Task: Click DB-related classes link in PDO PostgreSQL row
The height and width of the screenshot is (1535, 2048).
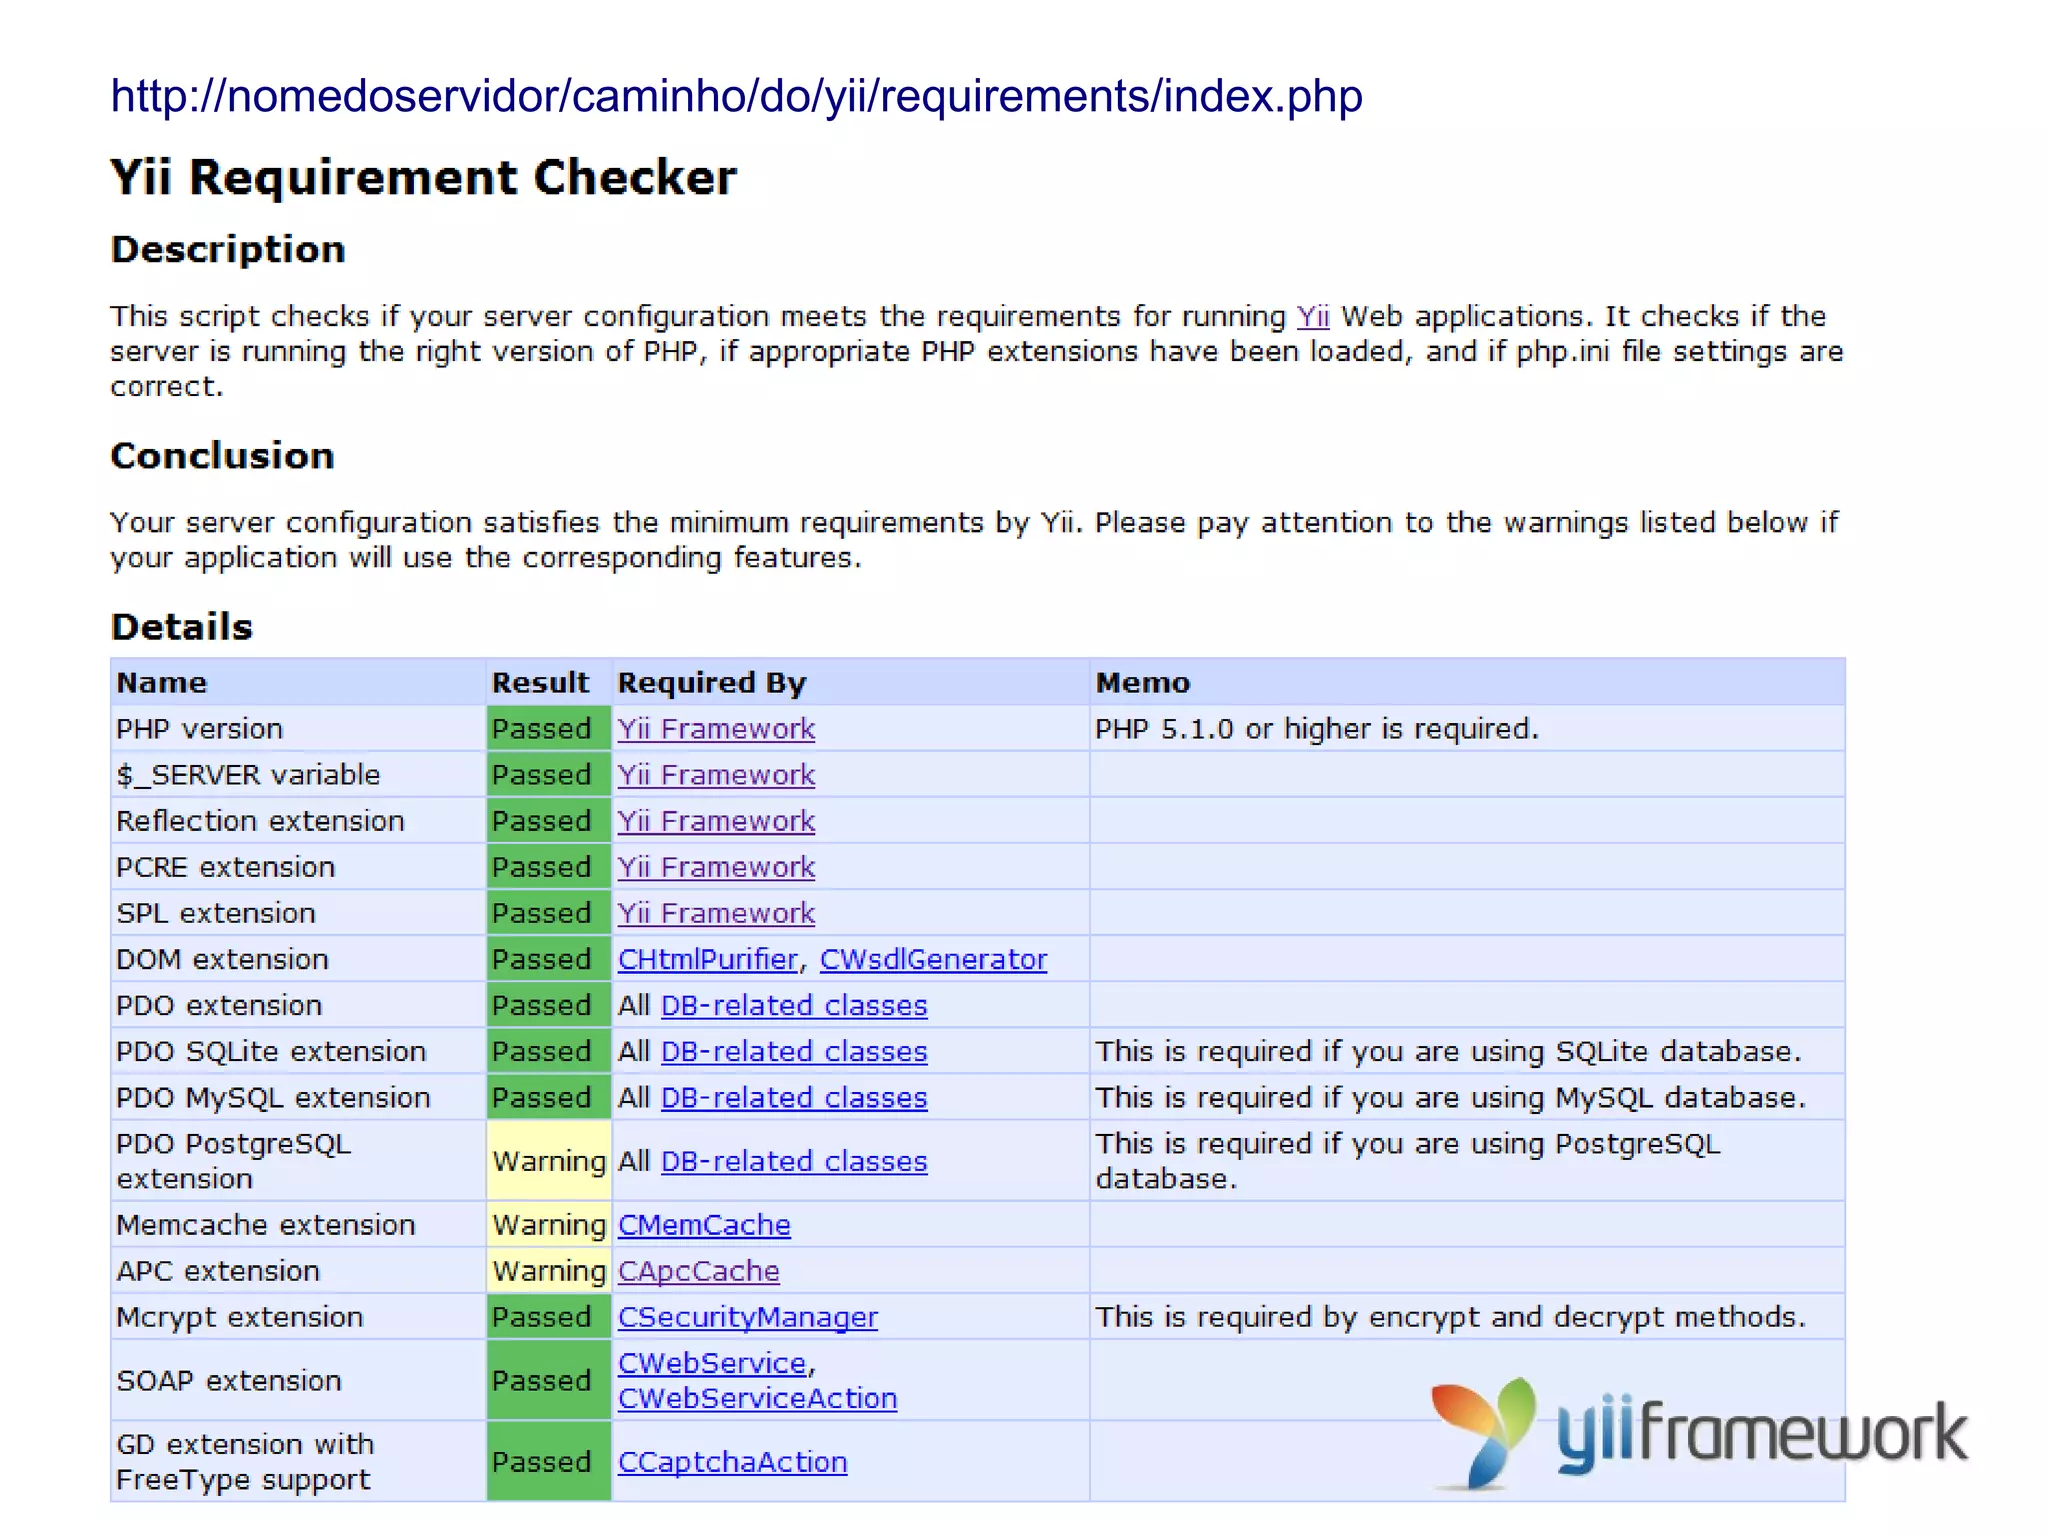Action: 794,1161
